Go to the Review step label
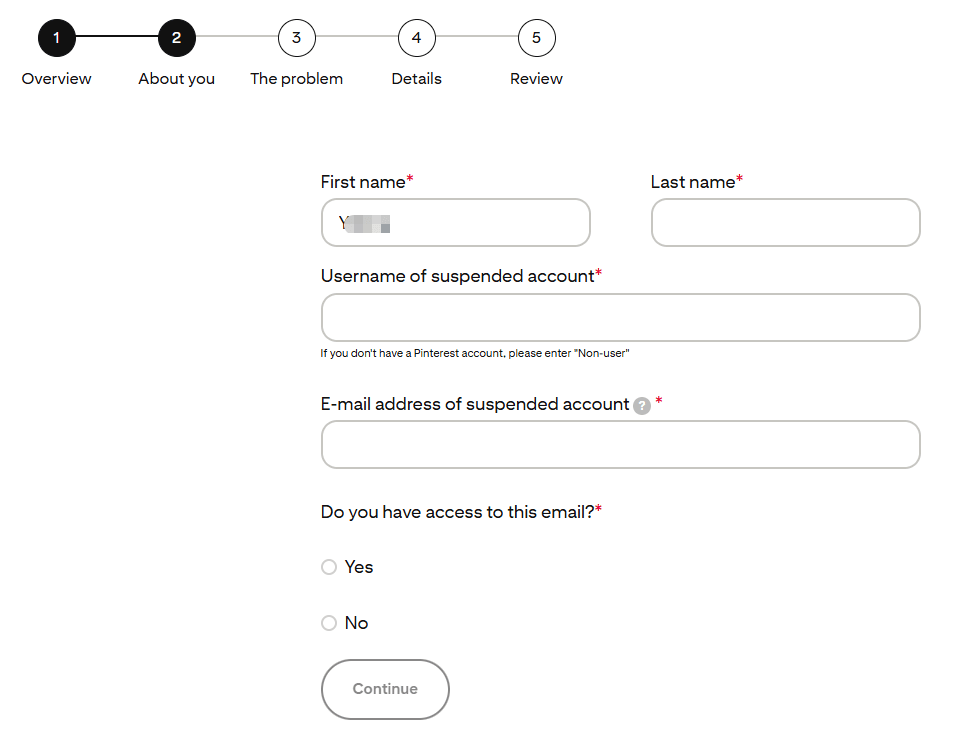This screenshot has height=741, width=970. click(x=536, y=79)
